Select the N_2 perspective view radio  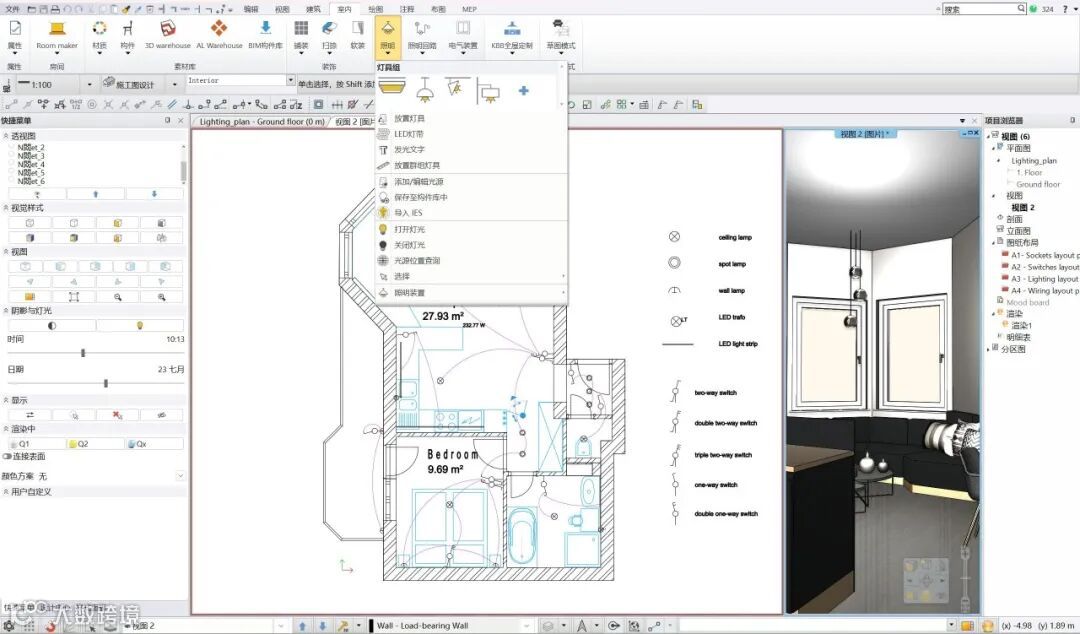(x=12, y=148)
